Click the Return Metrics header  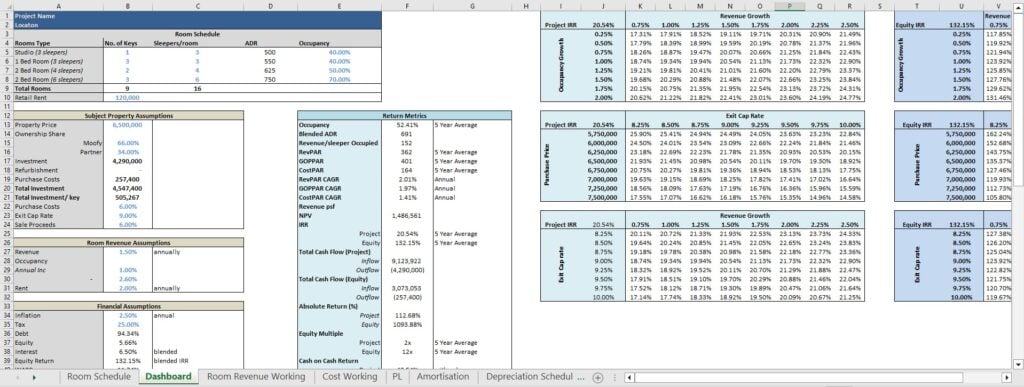[x=404, y=115]
